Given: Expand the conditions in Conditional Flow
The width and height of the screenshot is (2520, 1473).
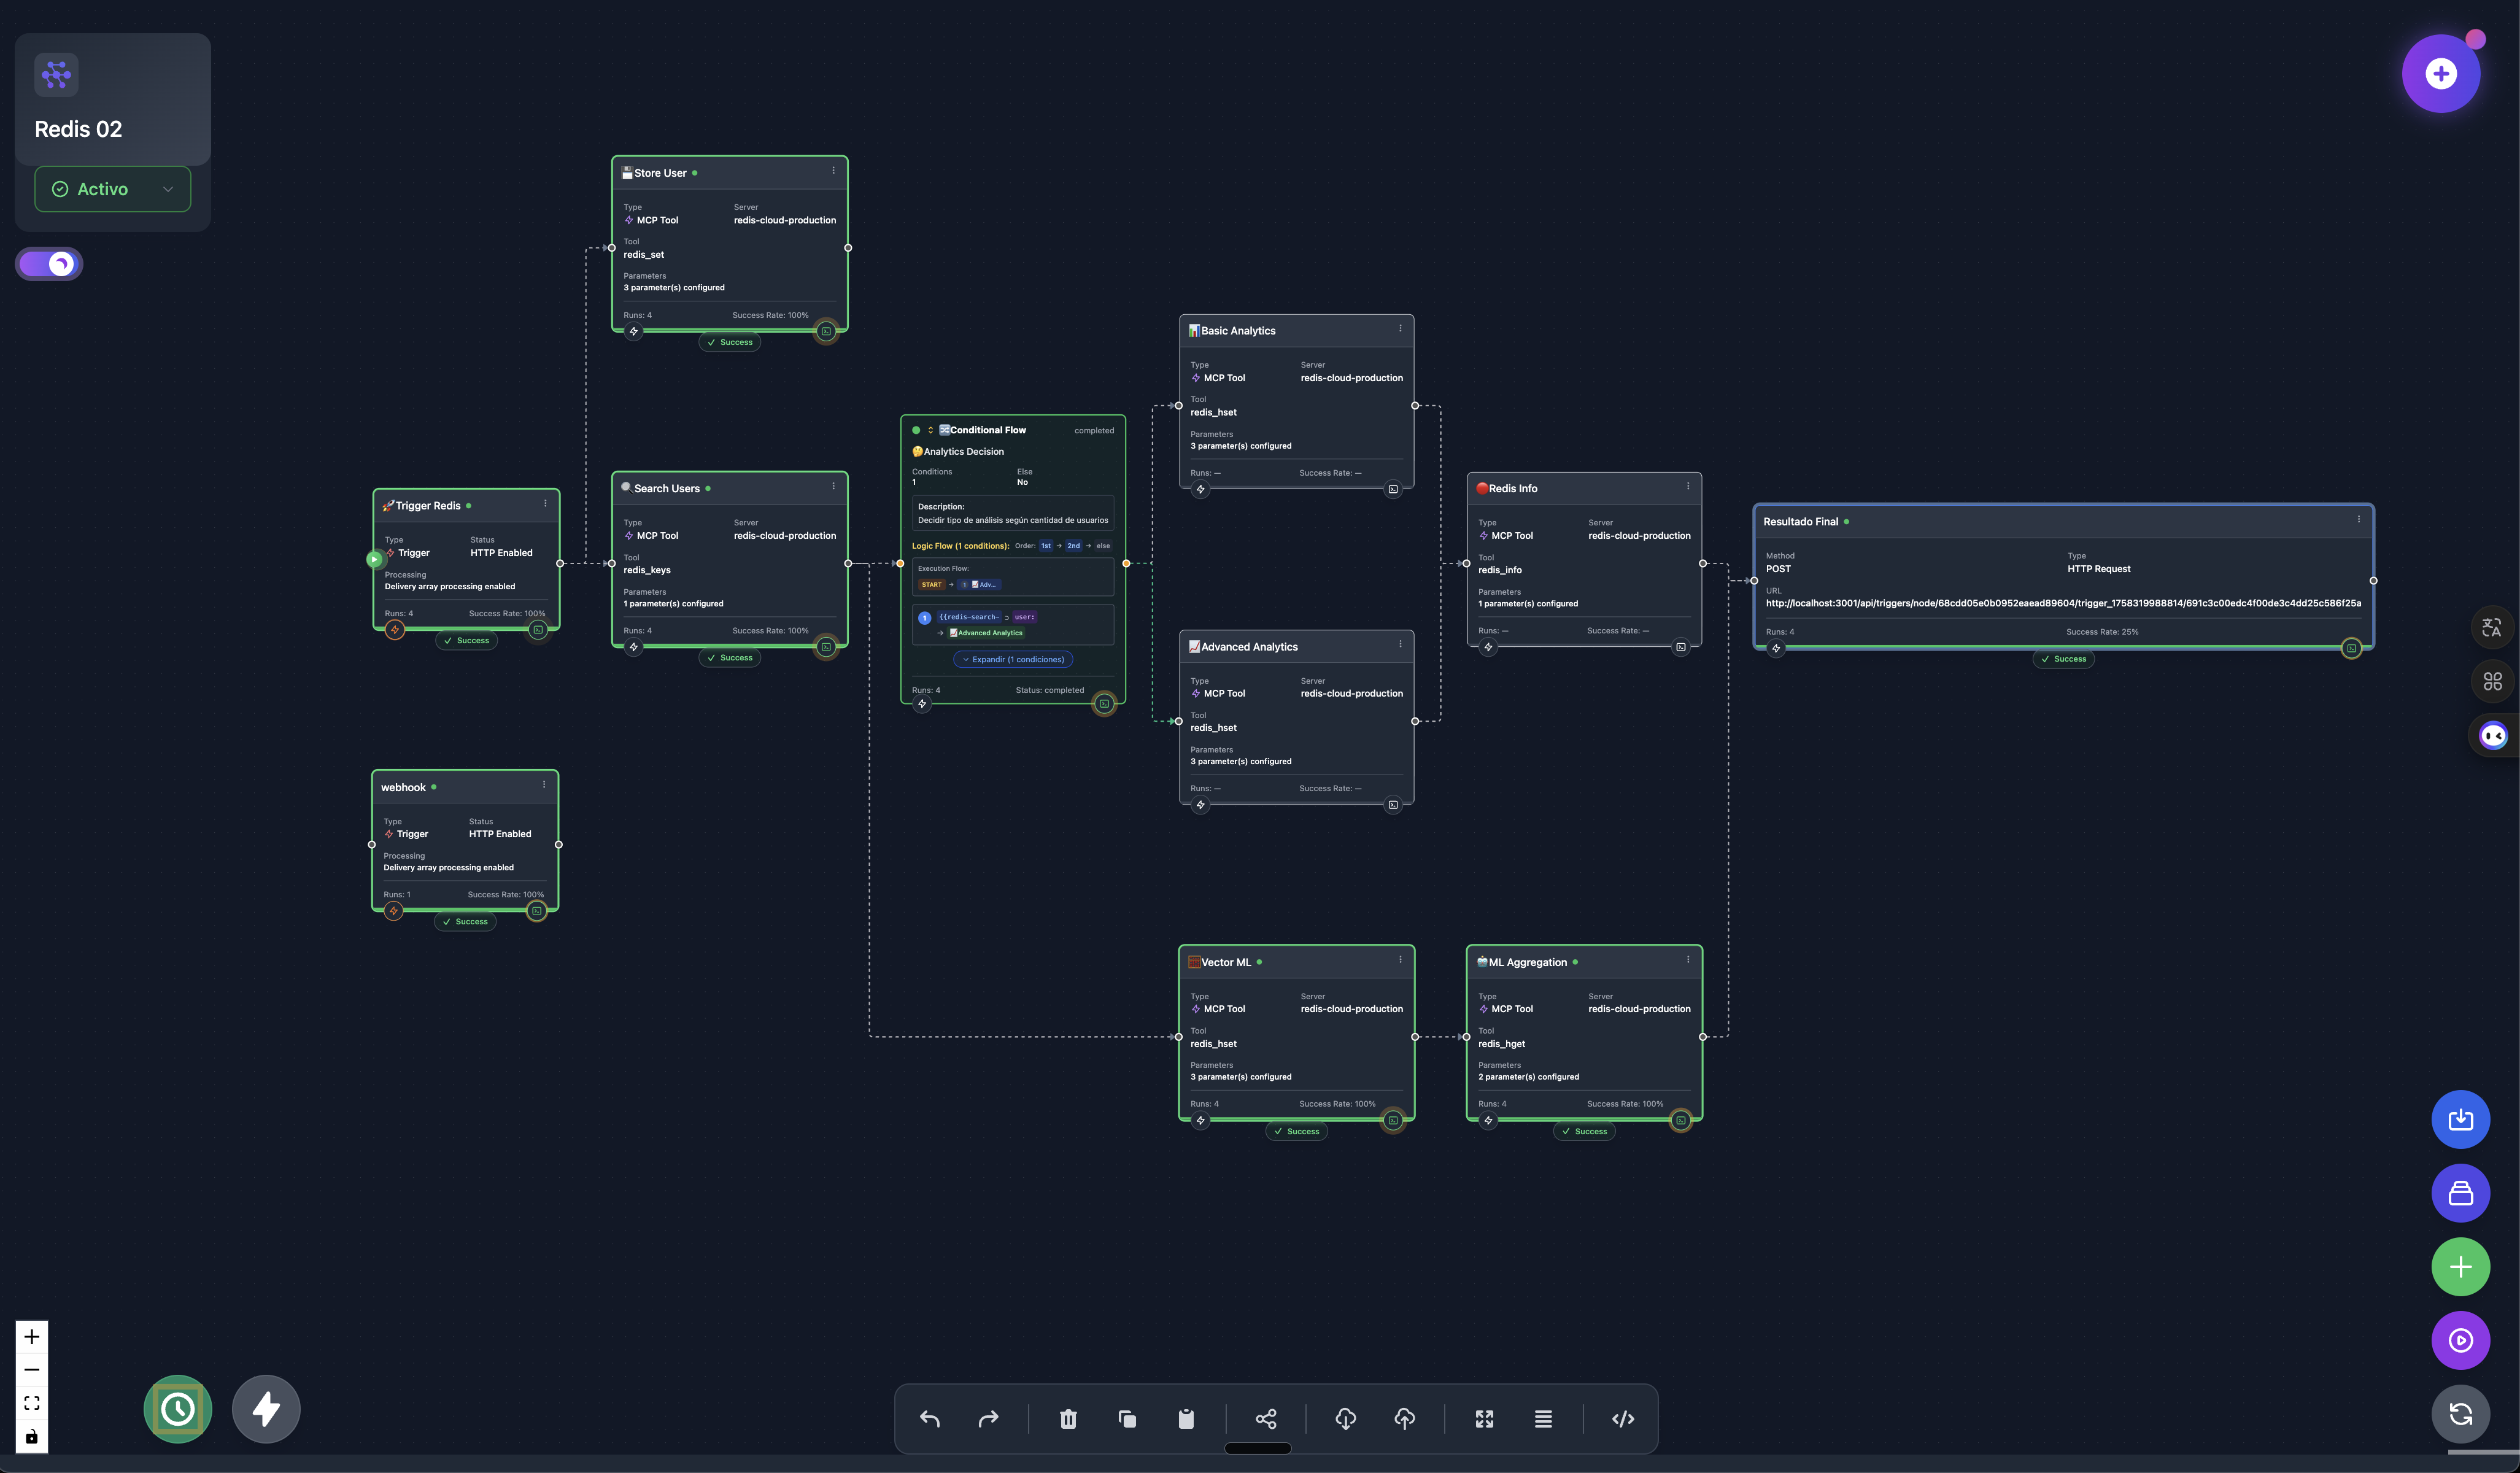Looking at the screenshot, I should (x=1013, y=659).
